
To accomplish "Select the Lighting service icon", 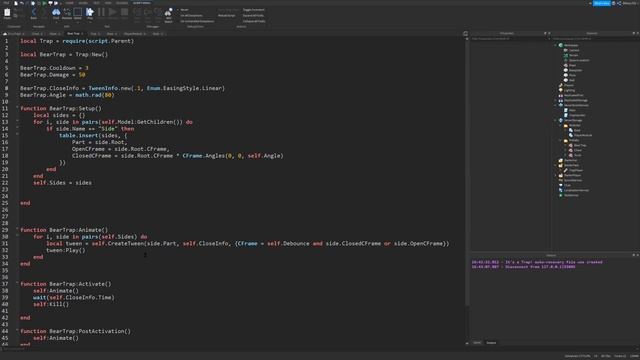I will click(561, 90).
